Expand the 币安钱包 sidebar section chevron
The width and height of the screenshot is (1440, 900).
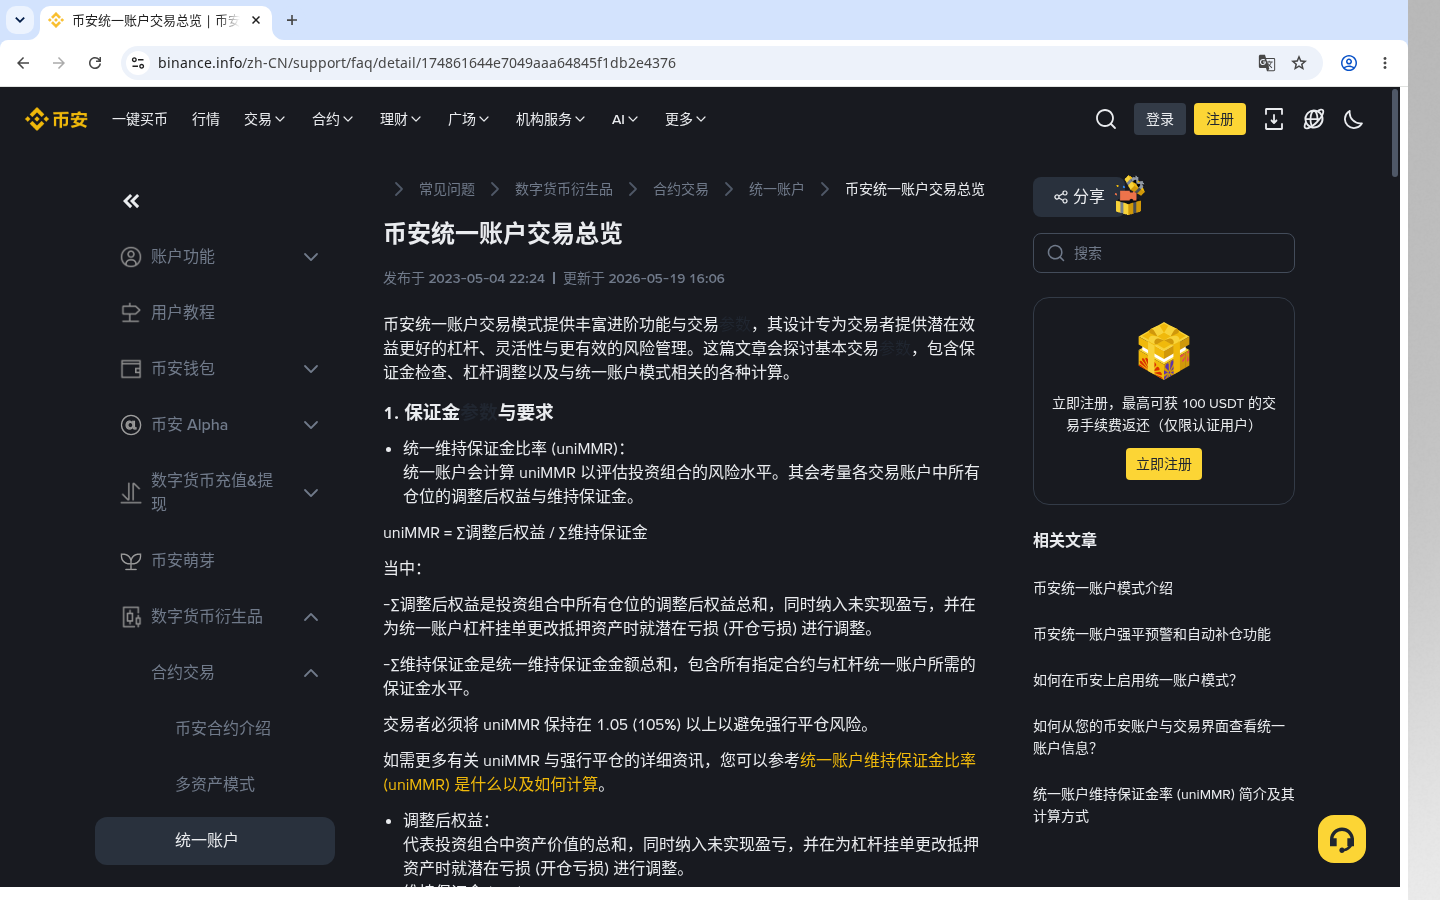tap(311, 369)
